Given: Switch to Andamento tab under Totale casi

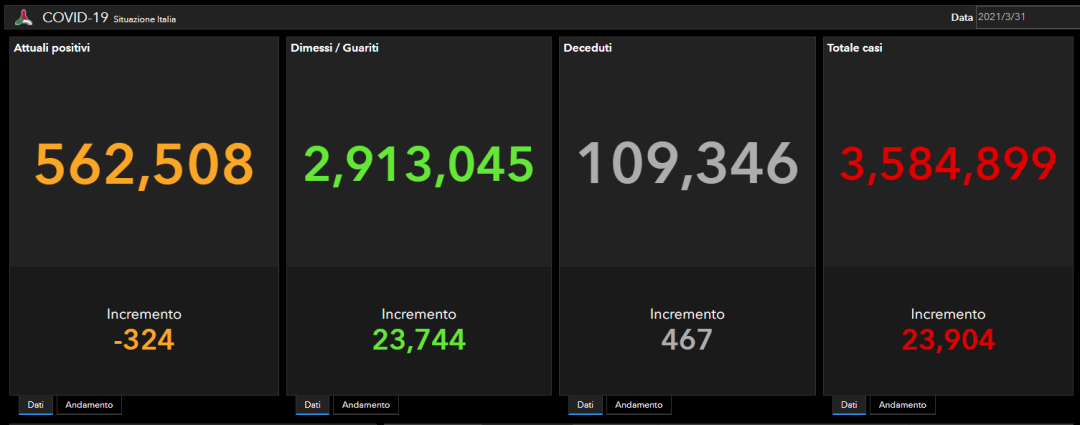Looking at the screenshot, I should [x=902, y=405].
